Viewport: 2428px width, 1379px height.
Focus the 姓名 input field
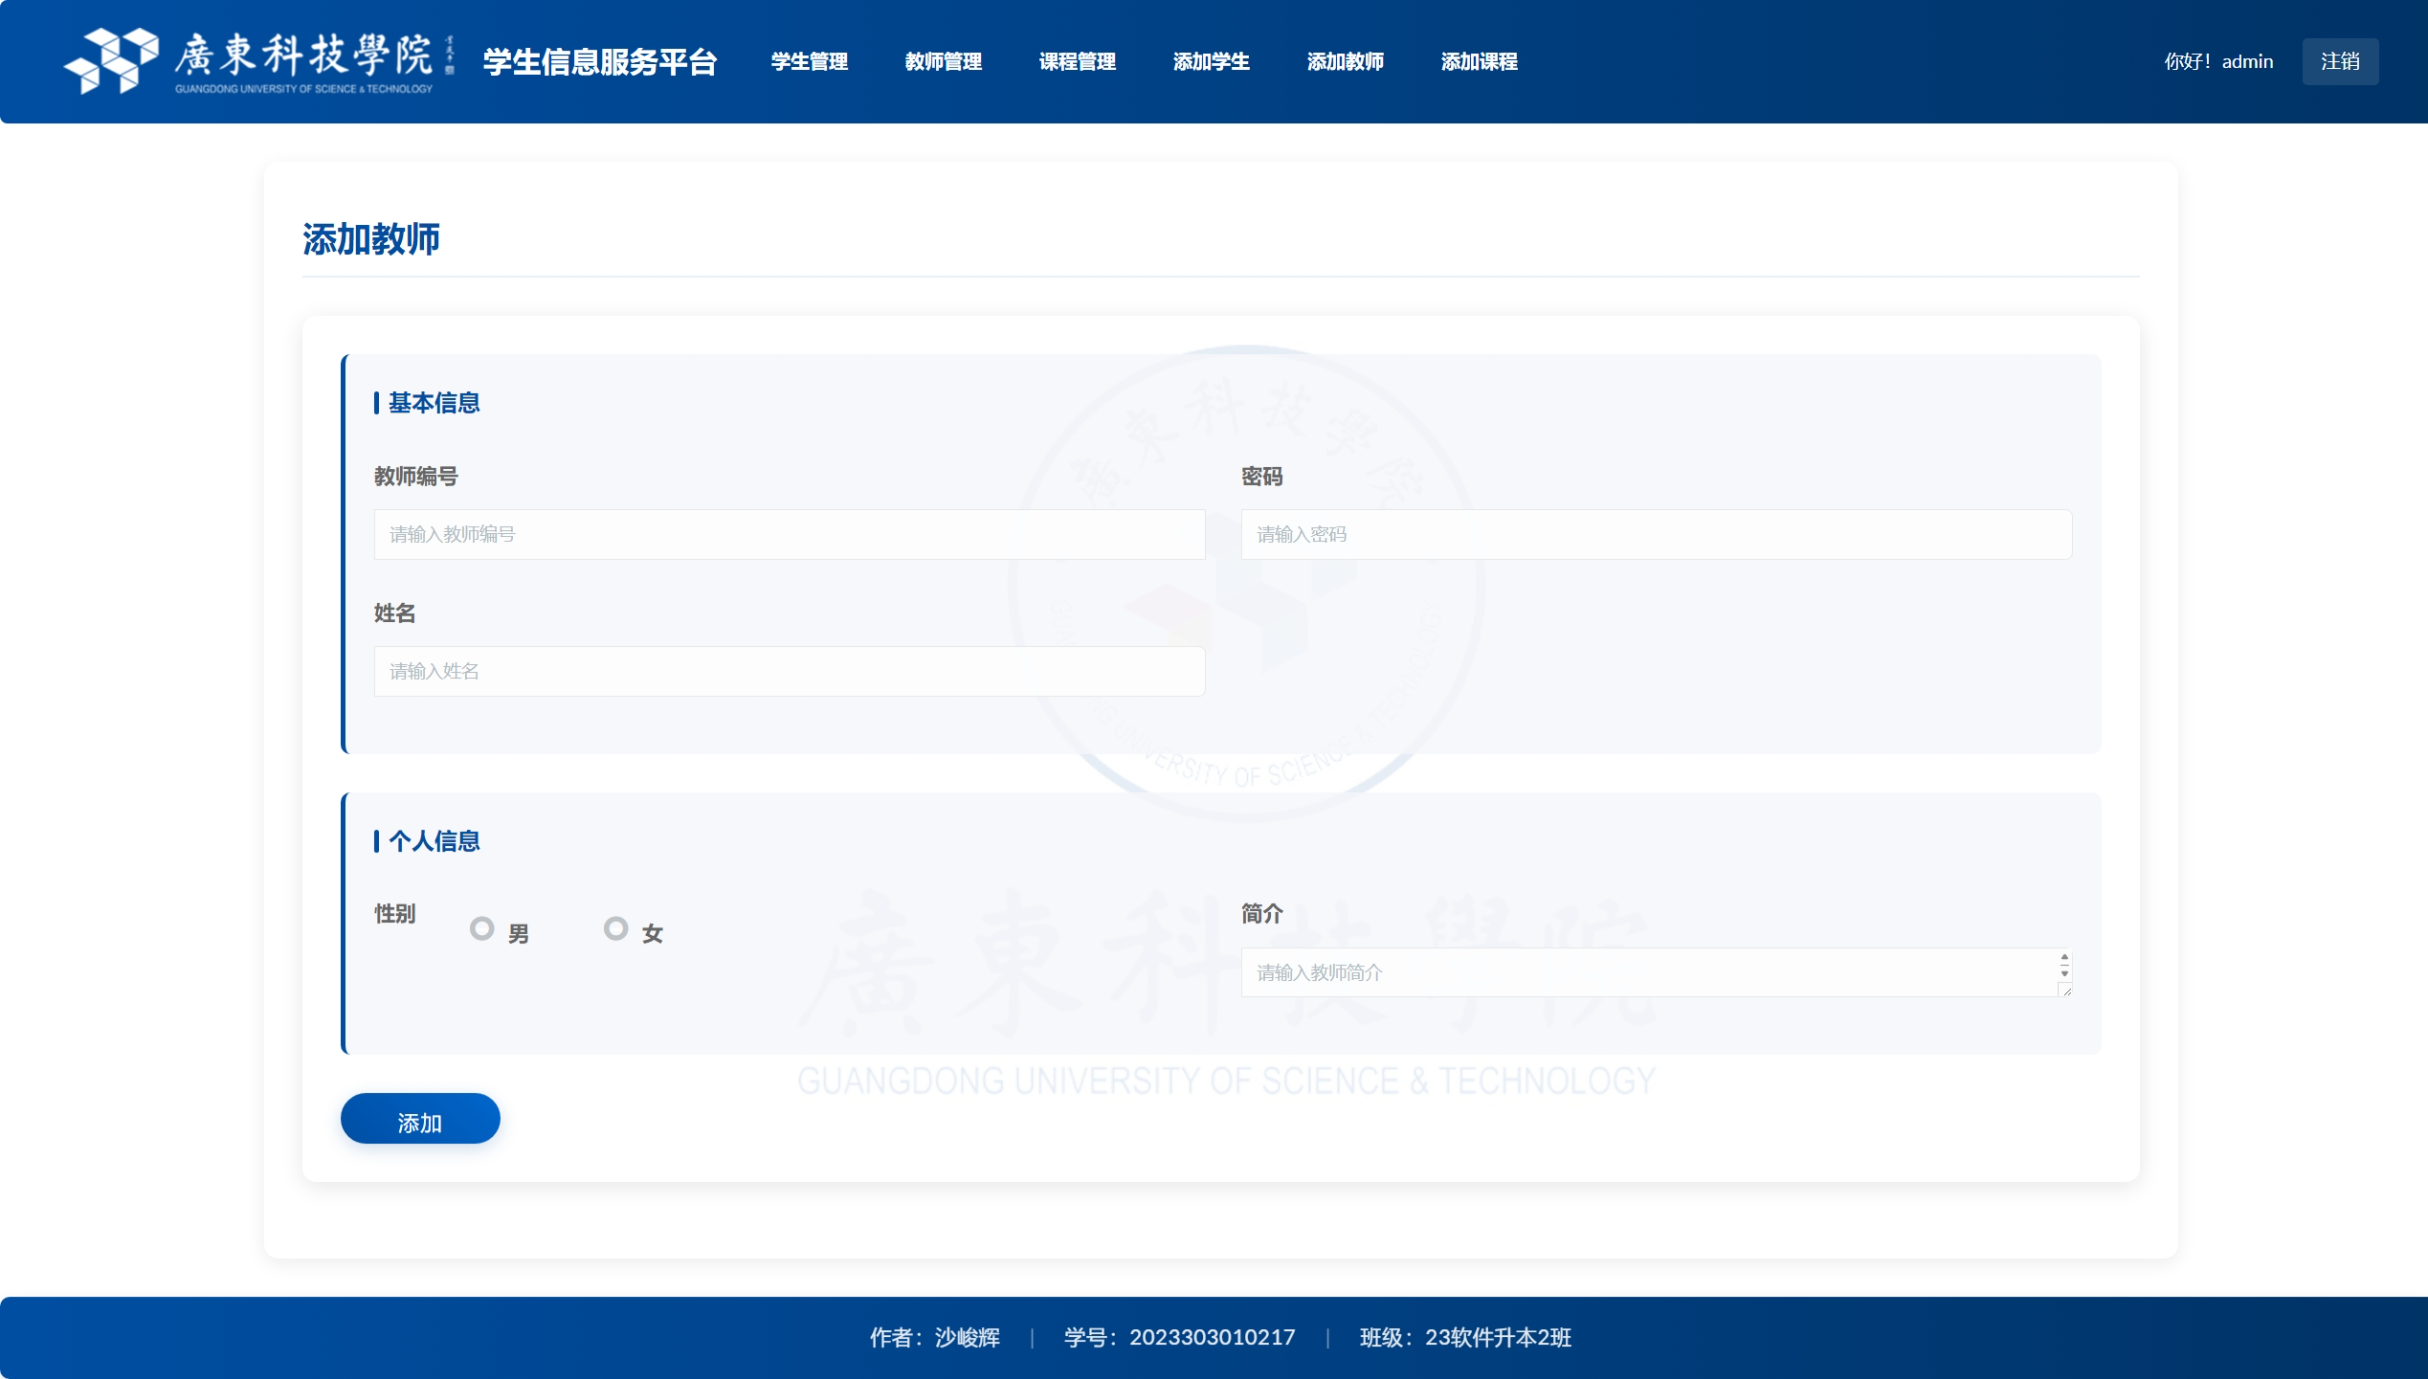point(788,671)
